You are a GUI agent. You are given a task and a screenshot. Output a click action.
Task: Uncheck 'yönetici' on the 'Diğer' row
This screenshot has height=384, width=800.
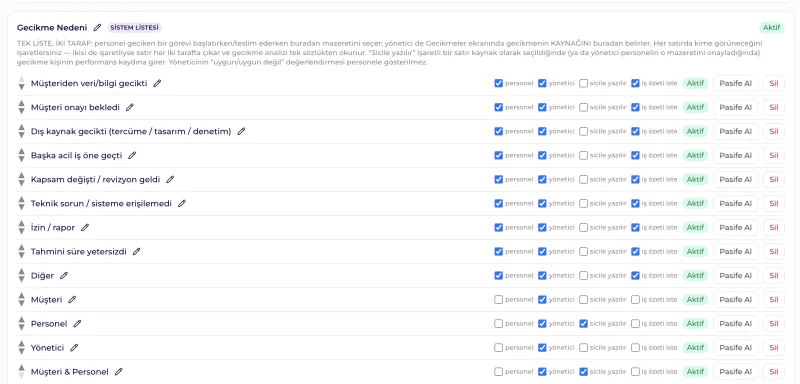pyautogui.click(x=542, y=275)
